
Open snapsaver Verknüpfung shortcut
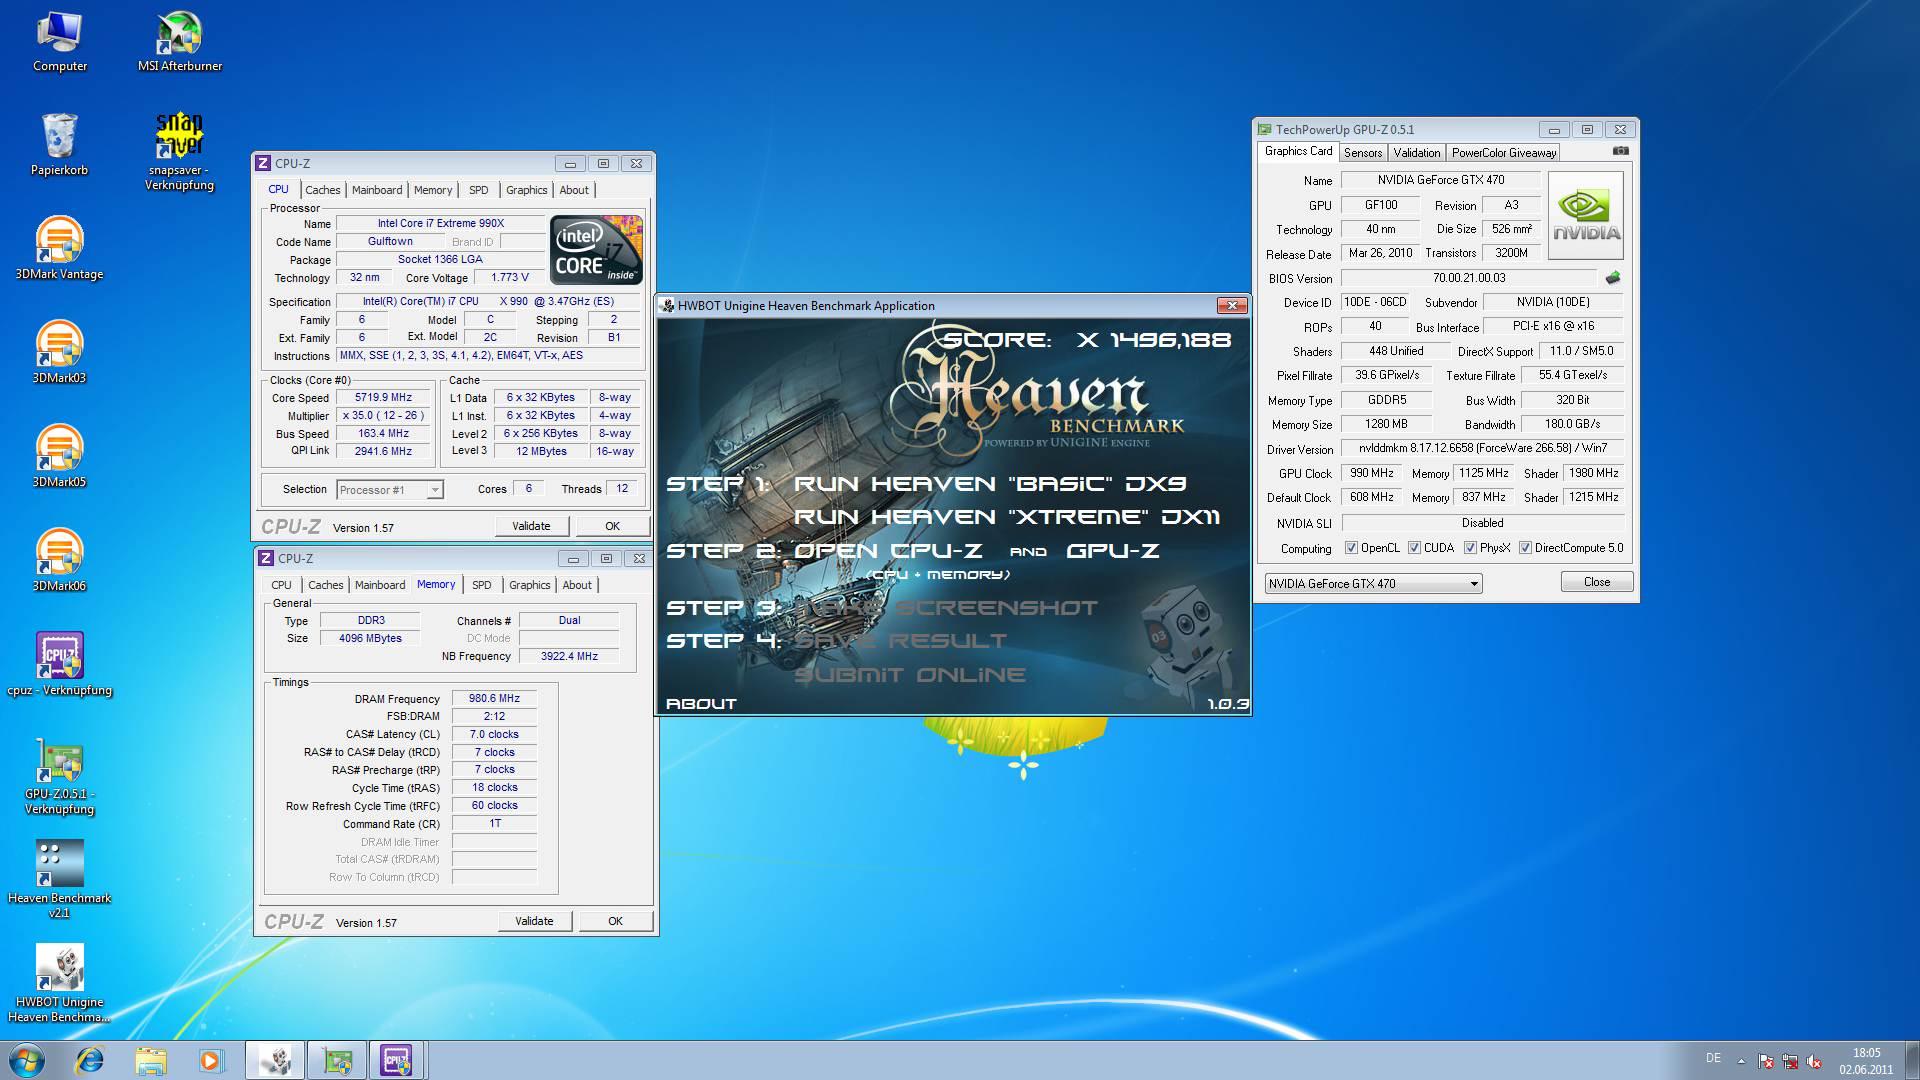click(179, 151)
